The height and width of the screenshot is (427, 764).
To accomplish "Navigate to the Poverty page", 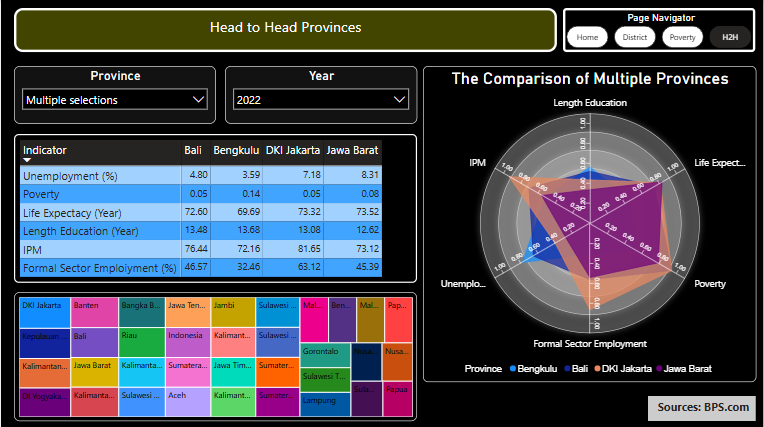I will click(682, 38).
